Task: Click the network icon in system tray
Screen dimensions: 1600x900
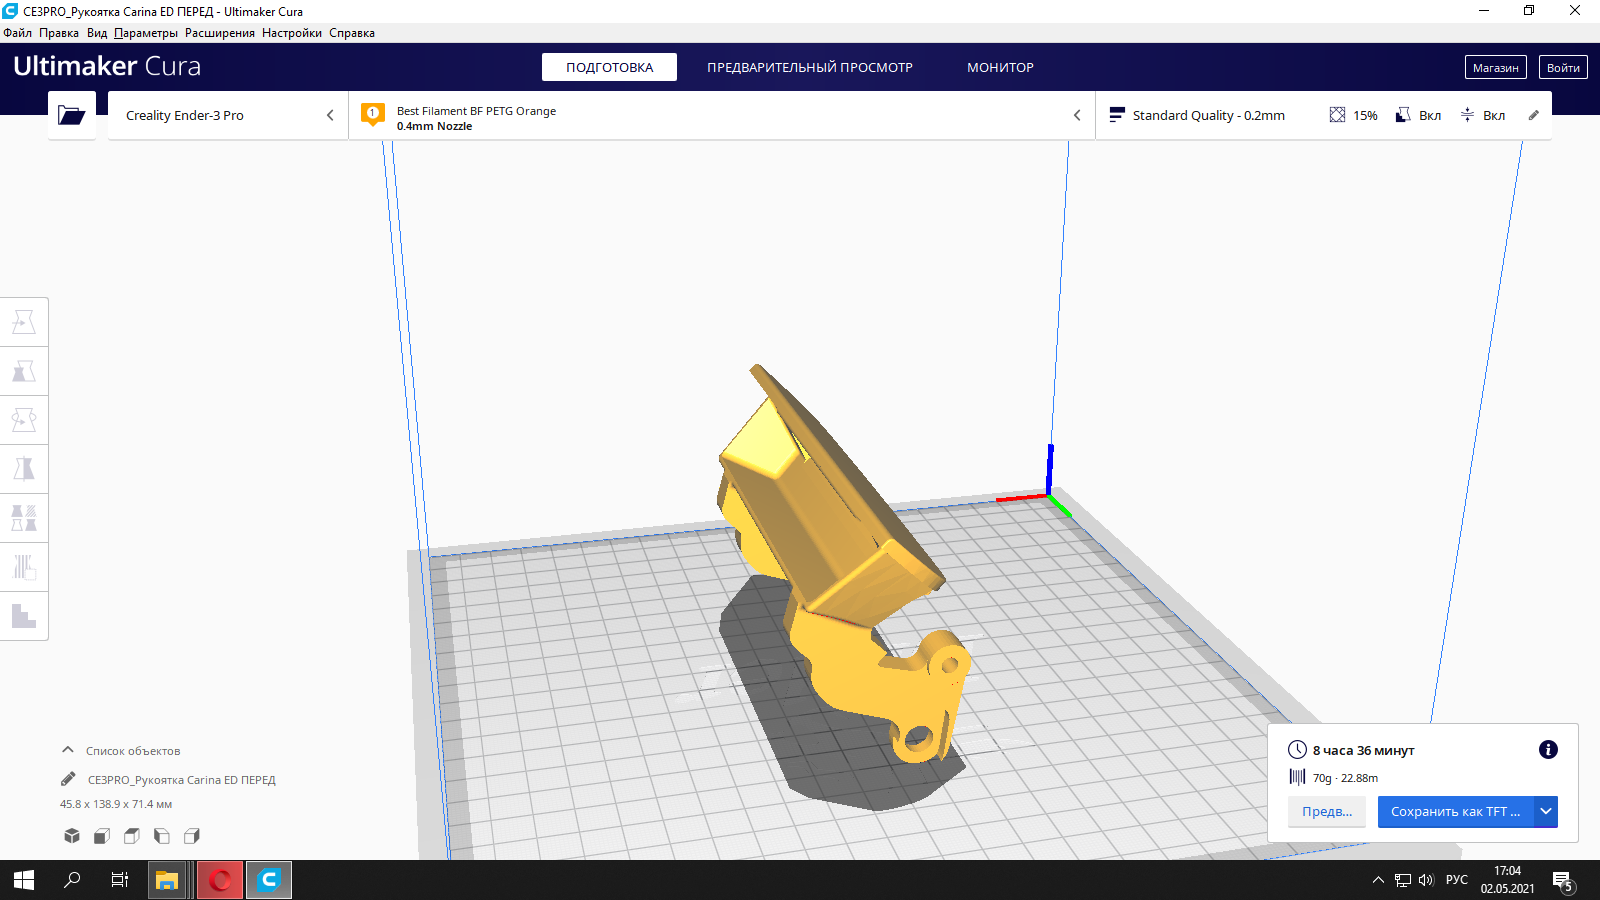Action: pyautogui.click(x=1403, y=880)
